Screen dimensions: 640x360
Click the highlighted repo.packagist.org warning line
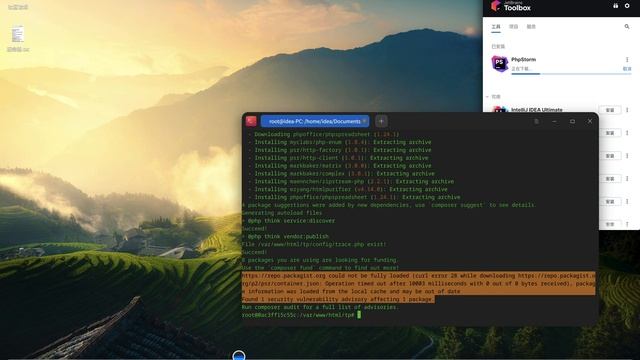pyautogui.click(x=419, y=284)
